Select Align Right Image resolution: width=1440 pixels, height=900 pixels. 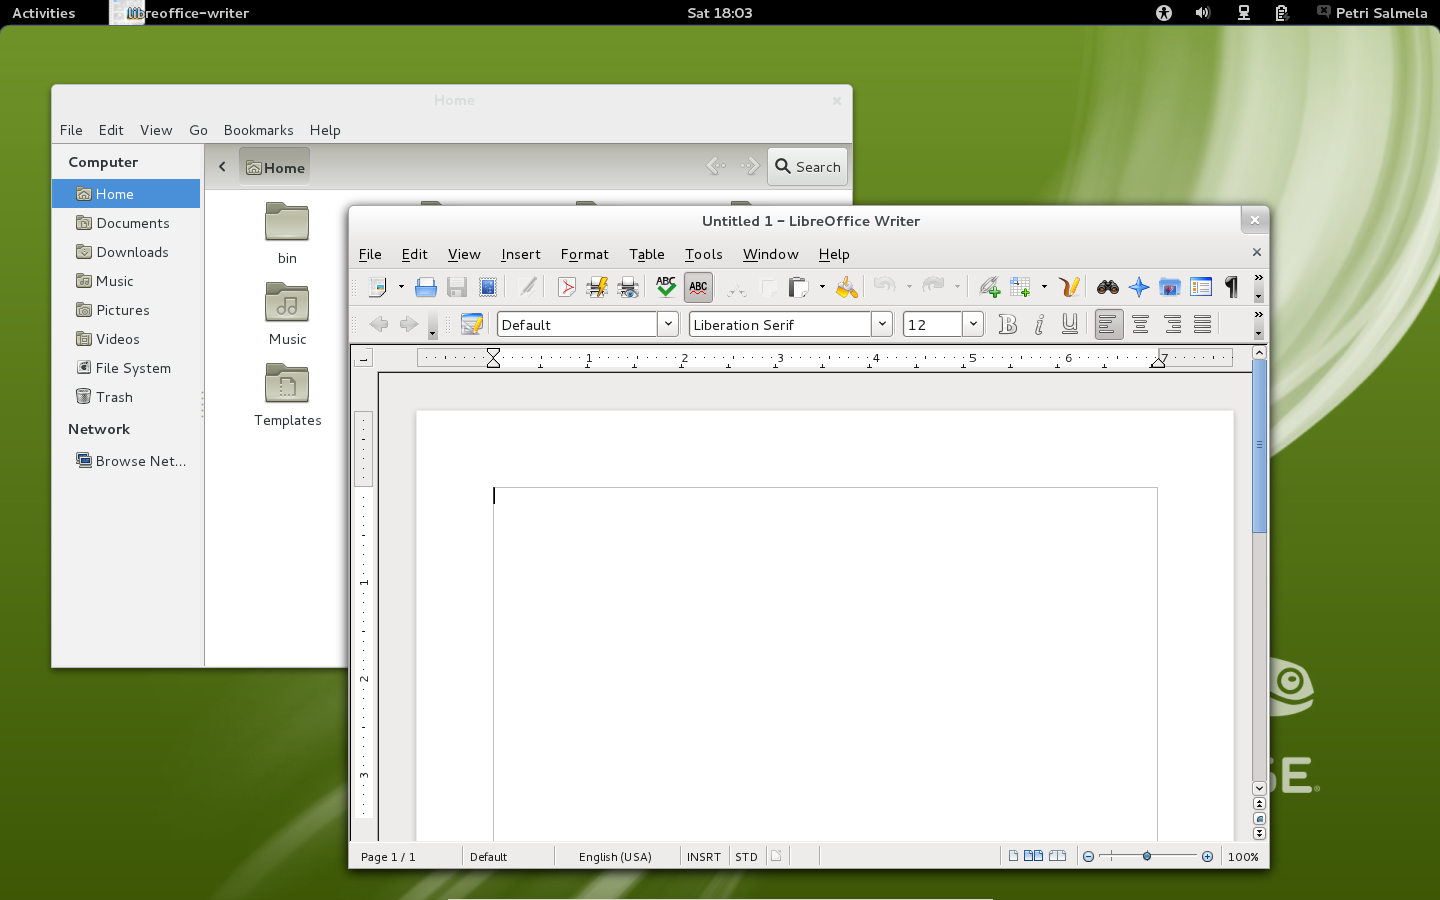click(x=1172, y=324)
